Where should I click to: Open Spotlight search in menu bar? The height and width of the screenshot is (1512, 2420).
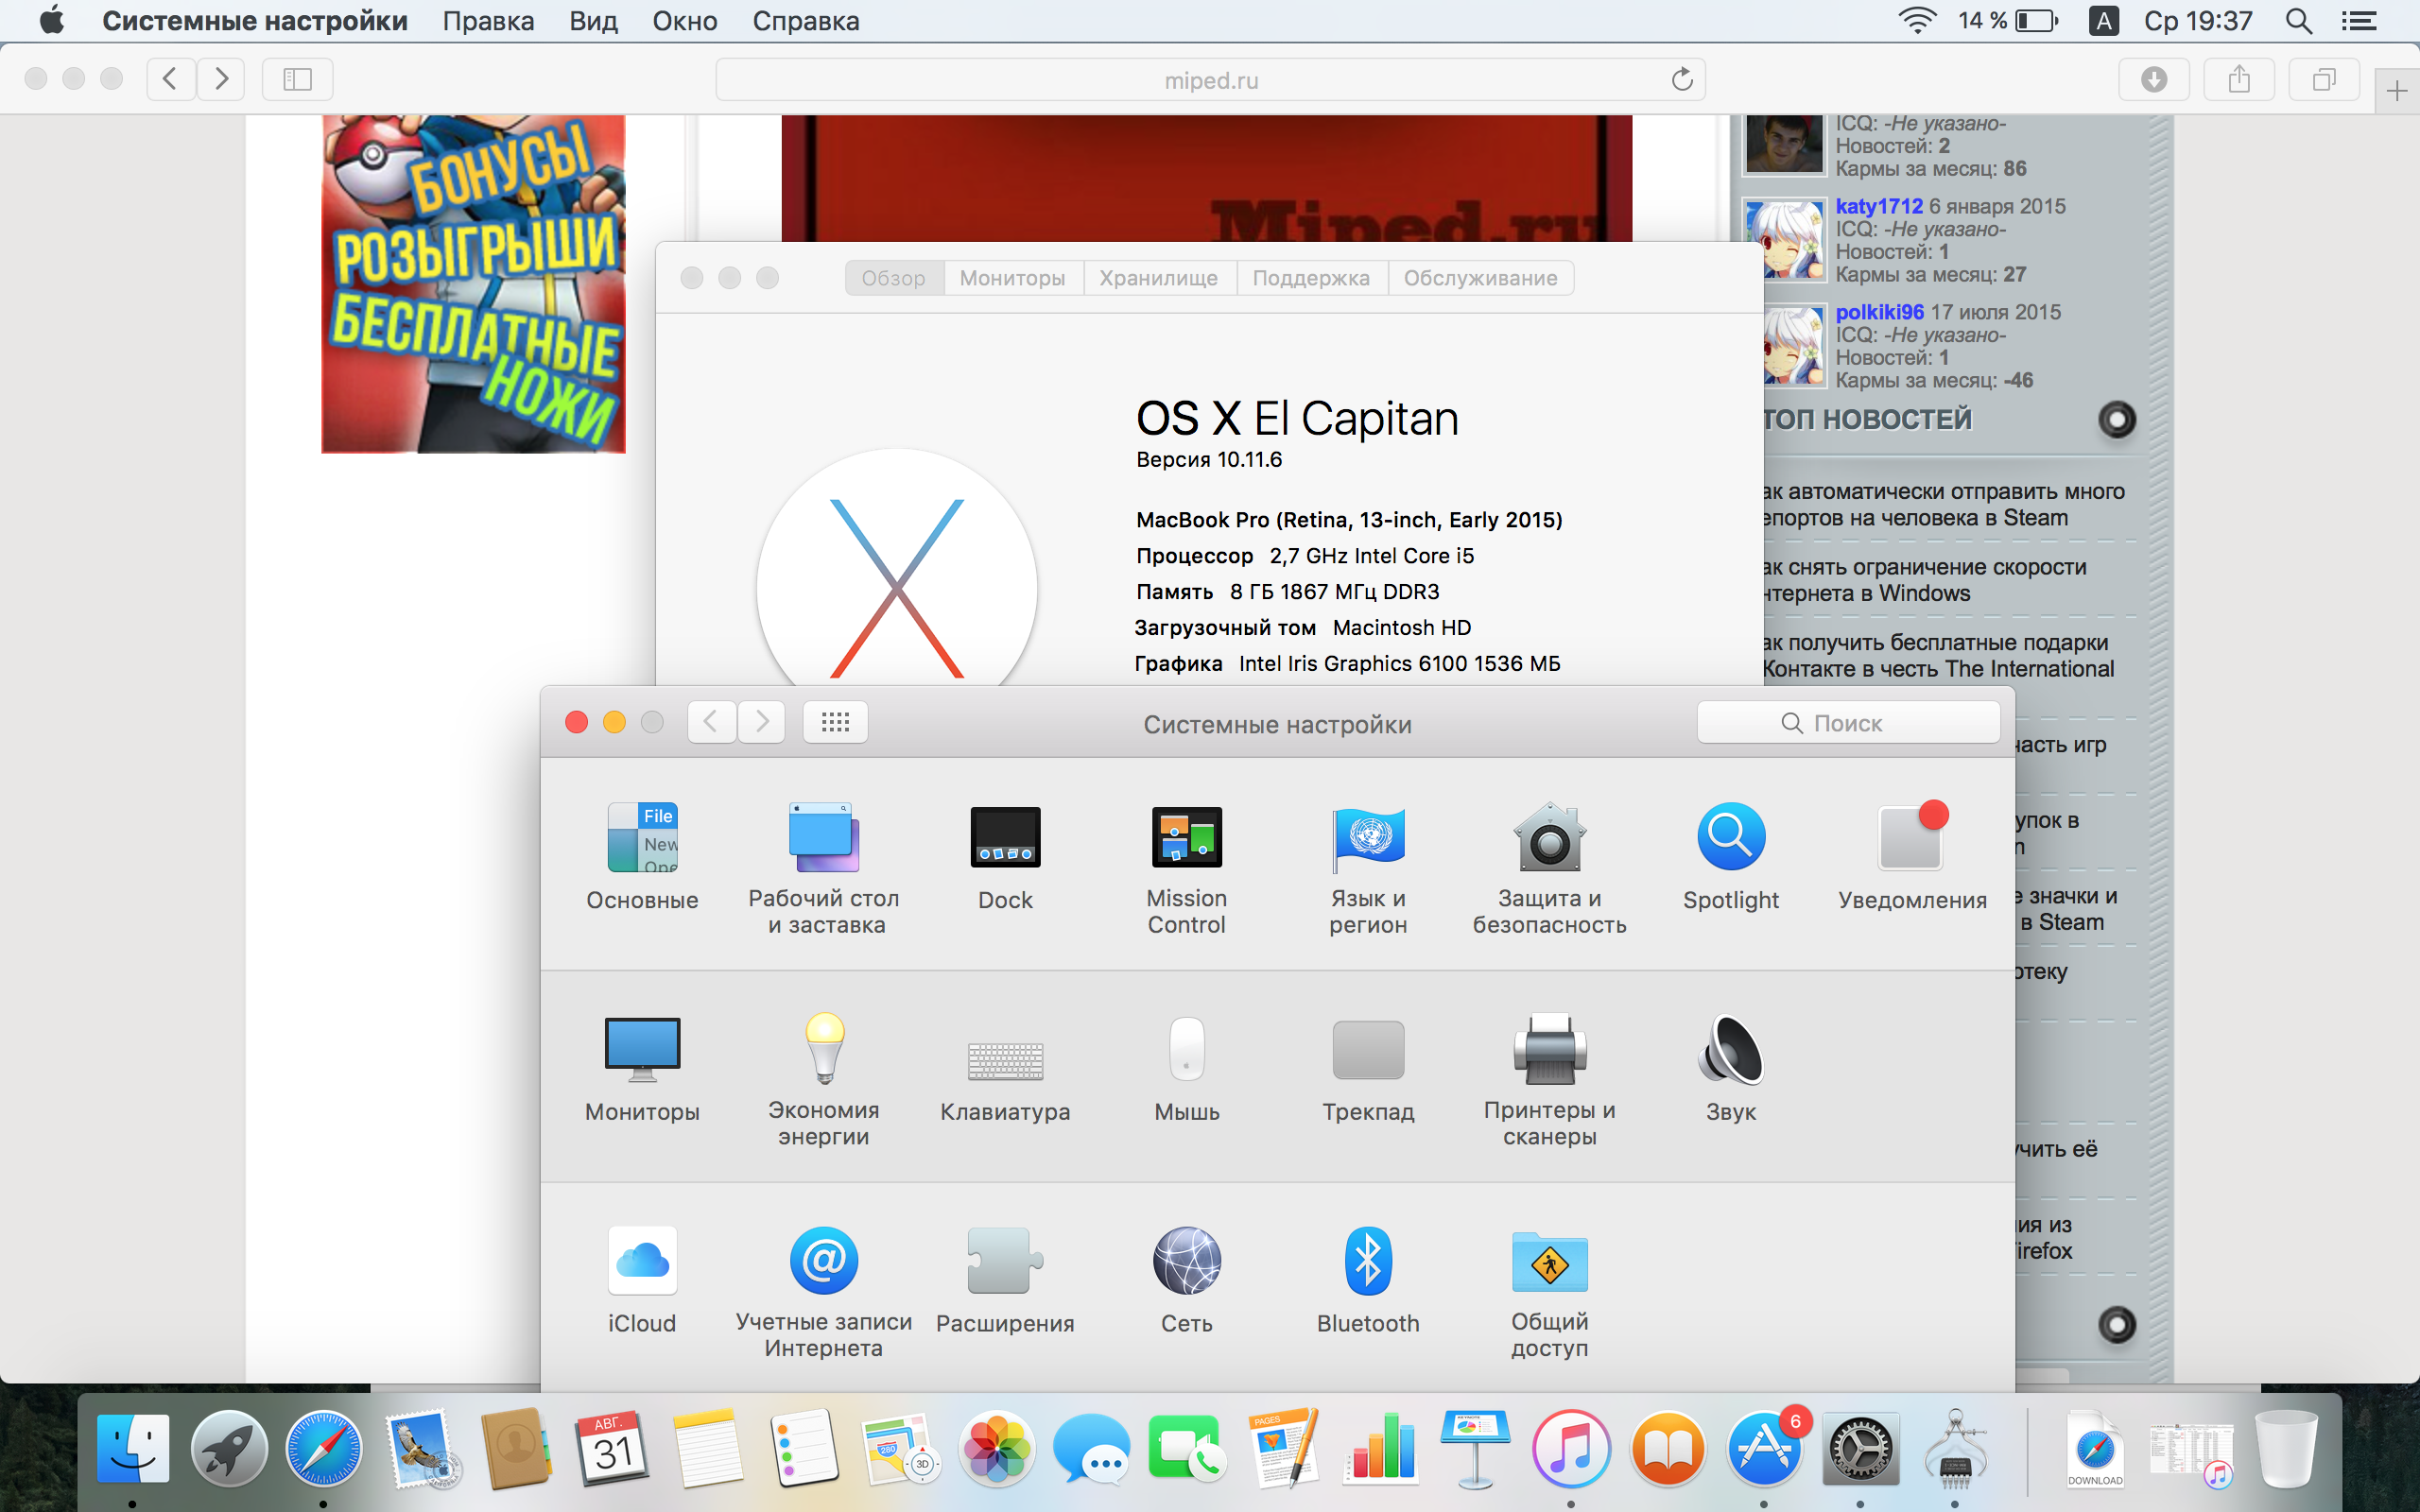[2299, 21]
